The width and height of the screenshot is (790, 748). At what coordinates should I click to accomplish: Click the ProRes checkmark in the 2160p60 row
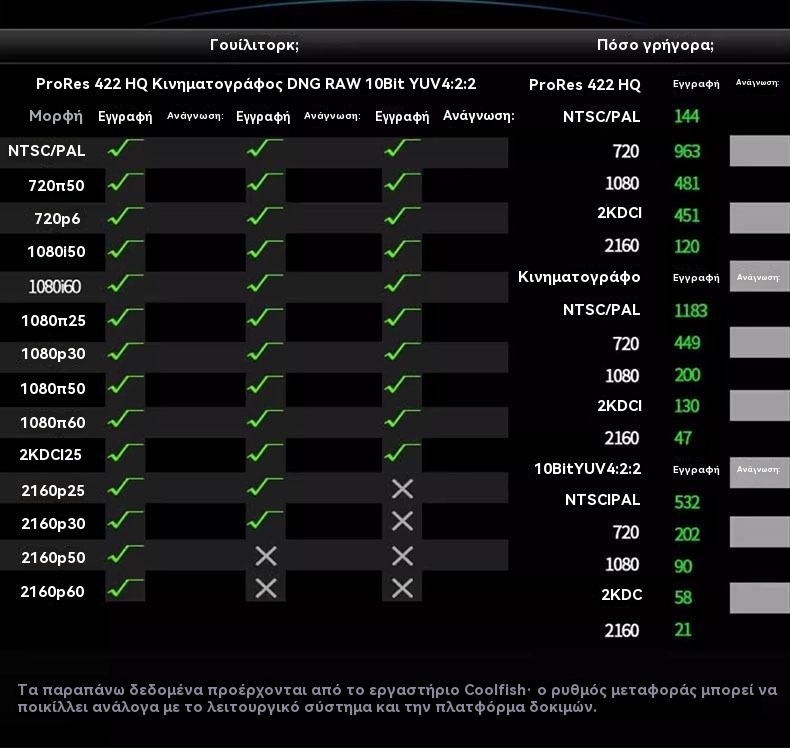pyautogui.click(x=125, y=589)
